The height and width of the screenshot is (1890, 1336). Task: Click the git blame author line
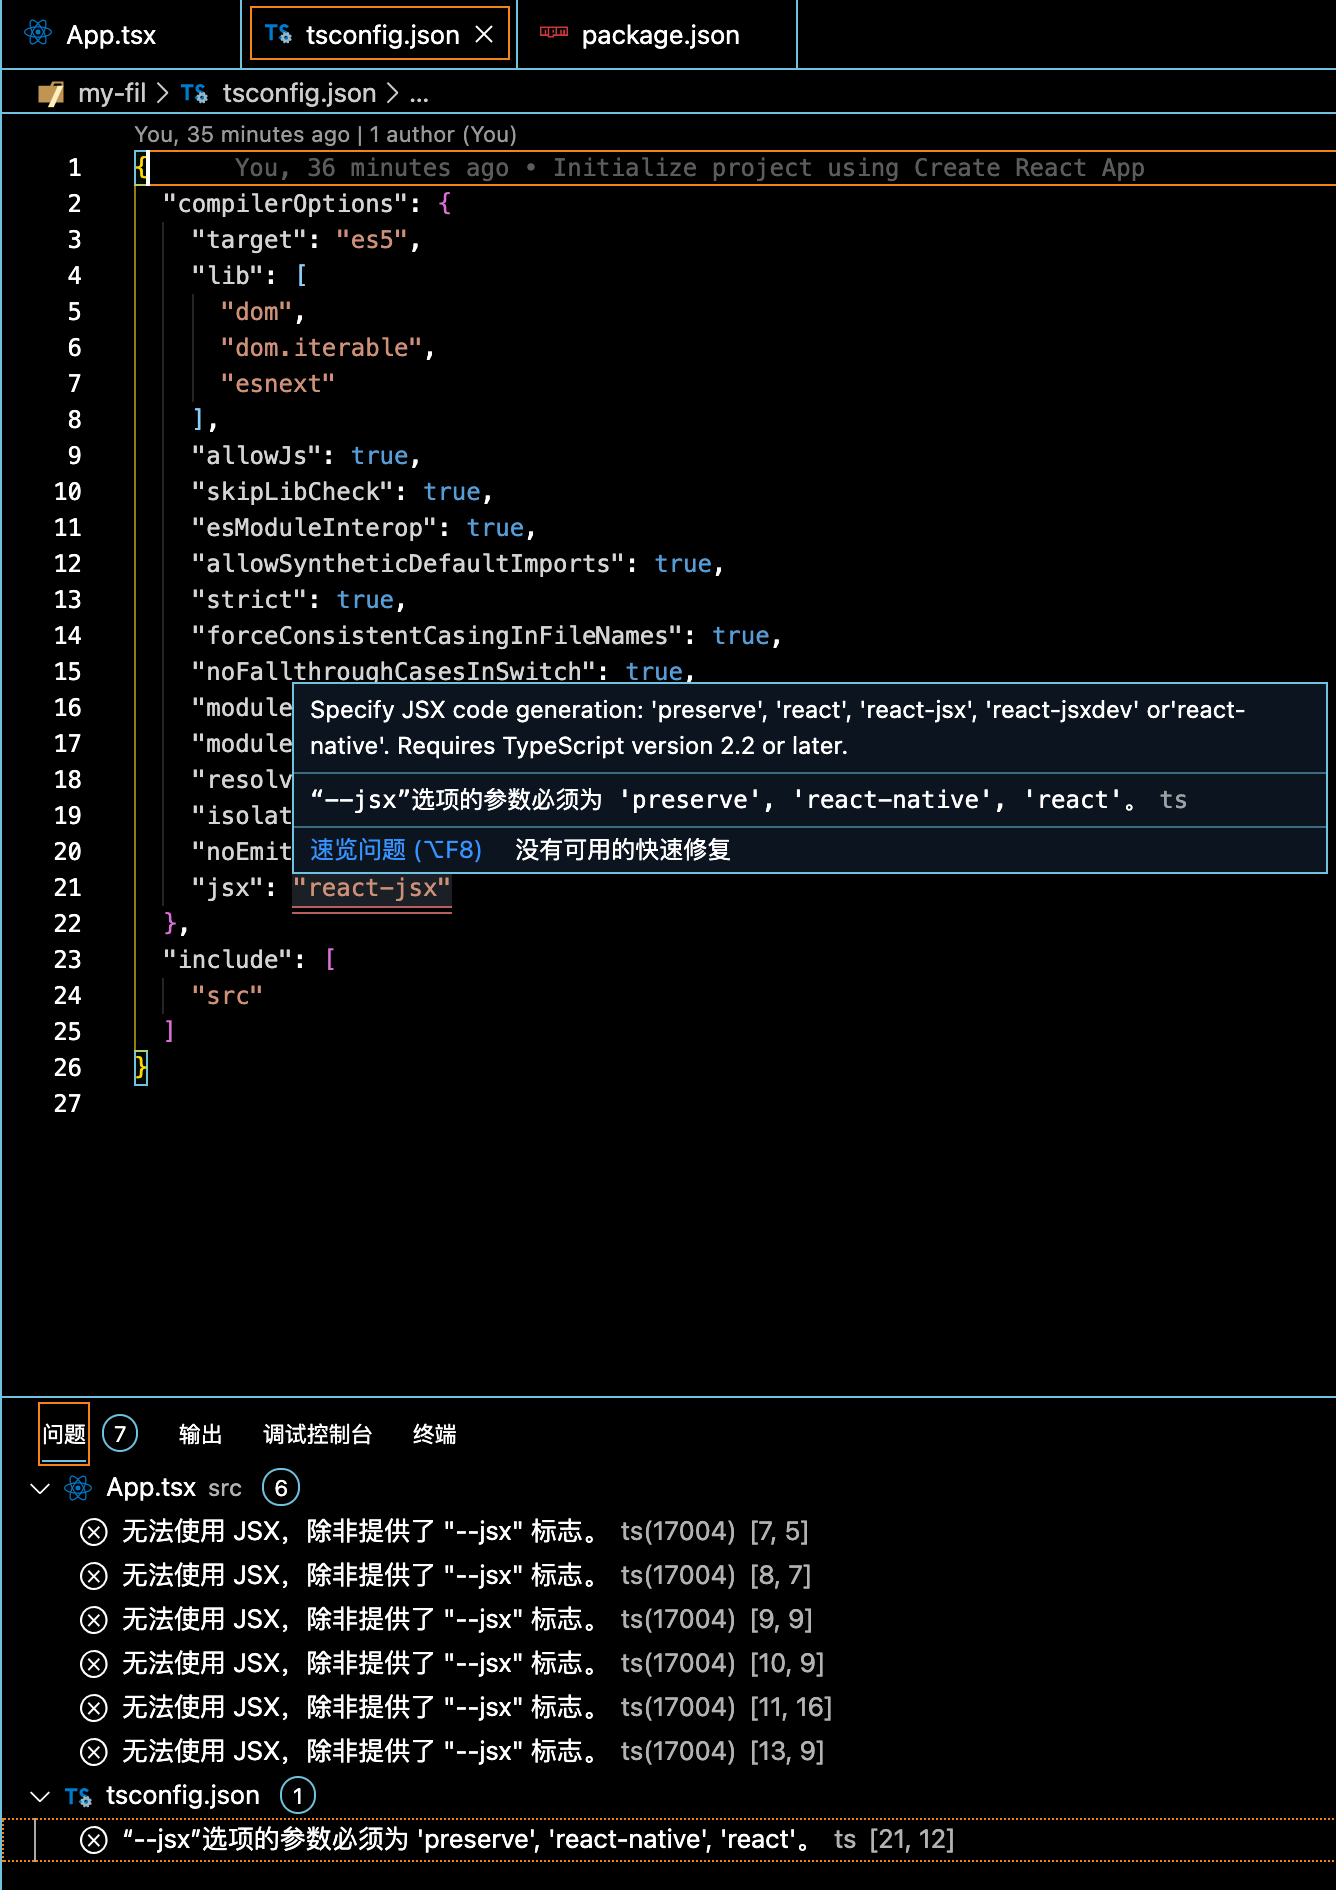[x=326, y=134]
